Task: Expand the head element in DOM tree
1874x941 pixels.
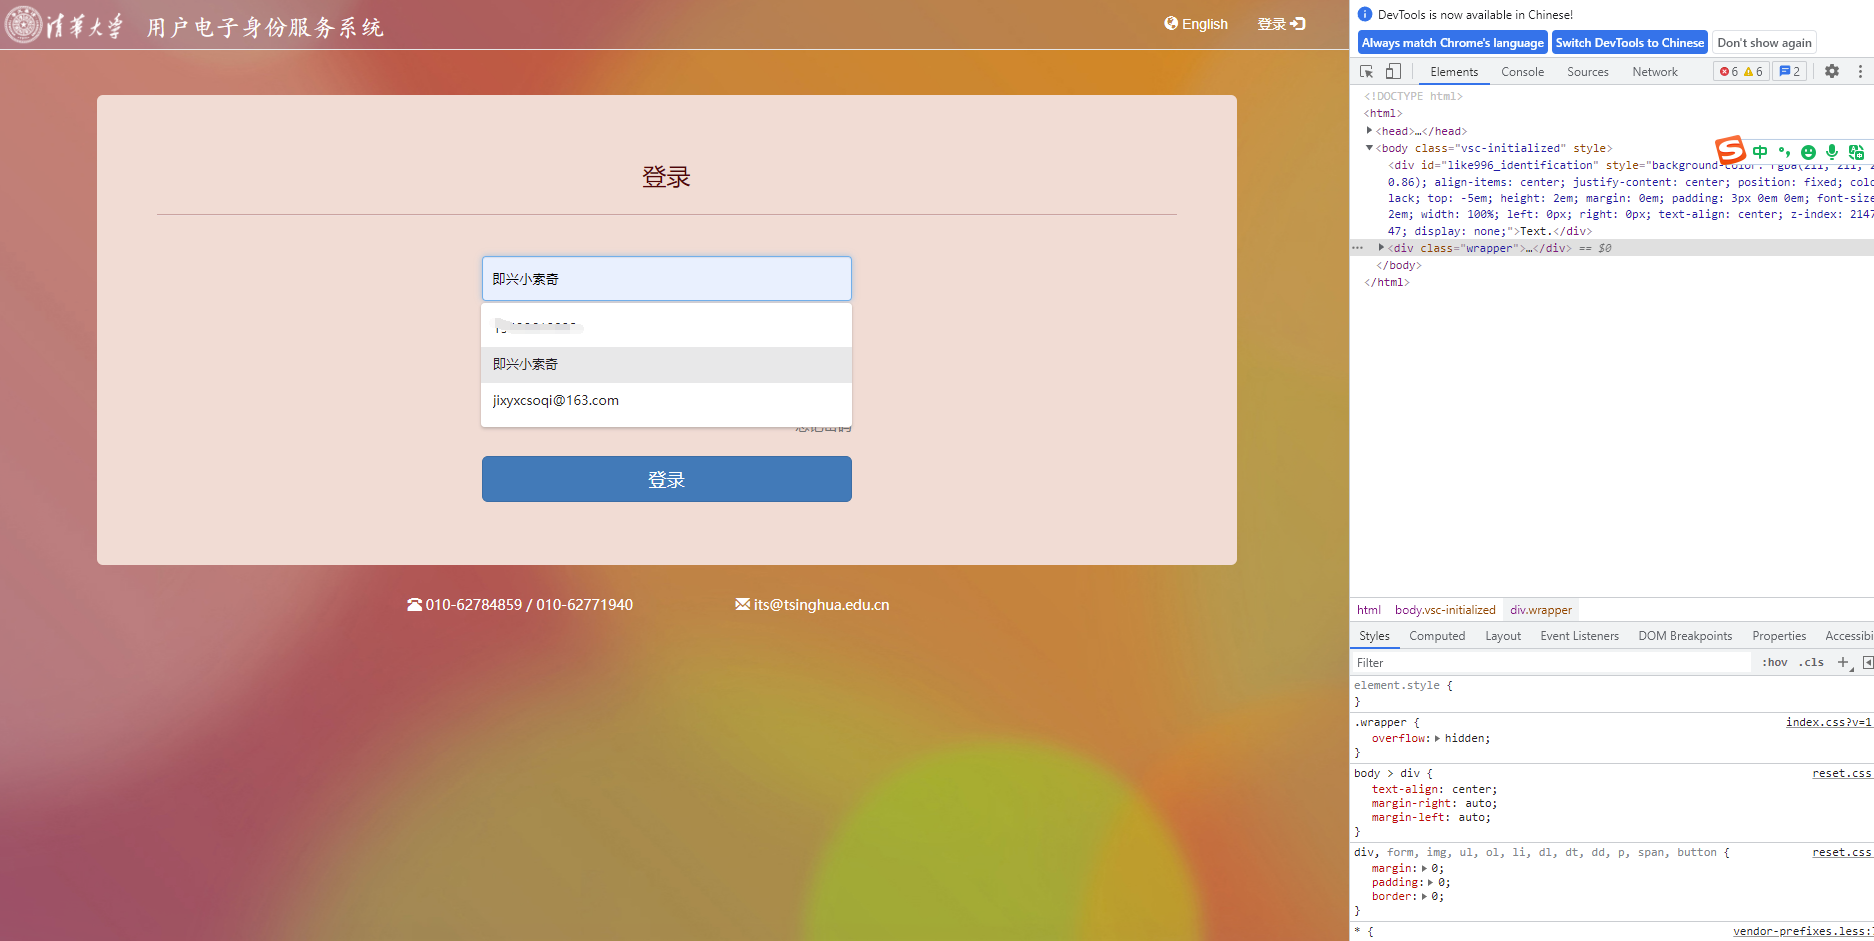Action: [x=1369, y=130]
